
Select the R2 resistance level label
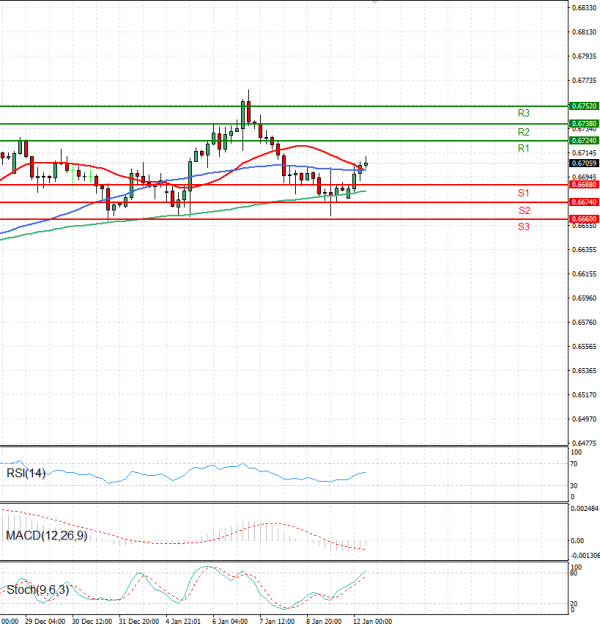point(523,132)
